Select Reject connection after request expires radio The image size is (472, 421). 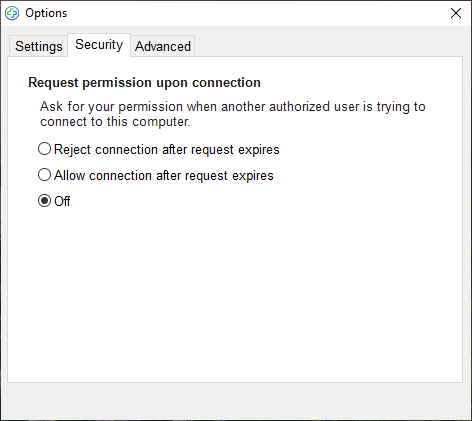(x=44, y=149)
